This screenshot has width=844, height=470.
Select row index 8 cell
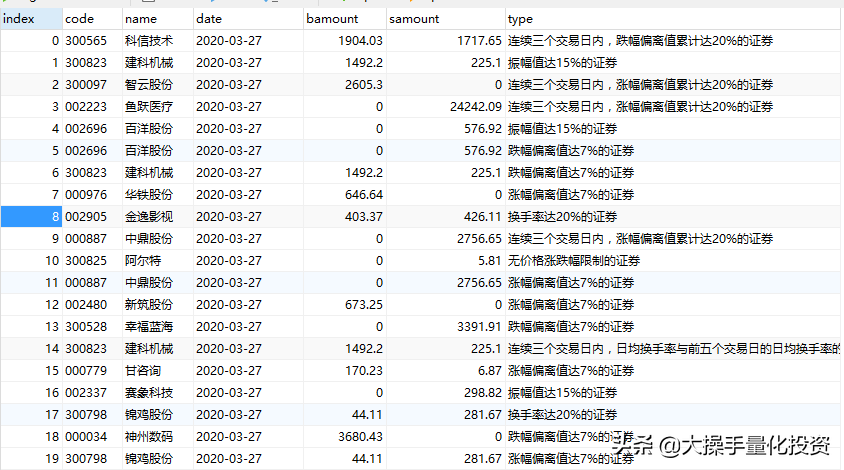pos(31,216)
